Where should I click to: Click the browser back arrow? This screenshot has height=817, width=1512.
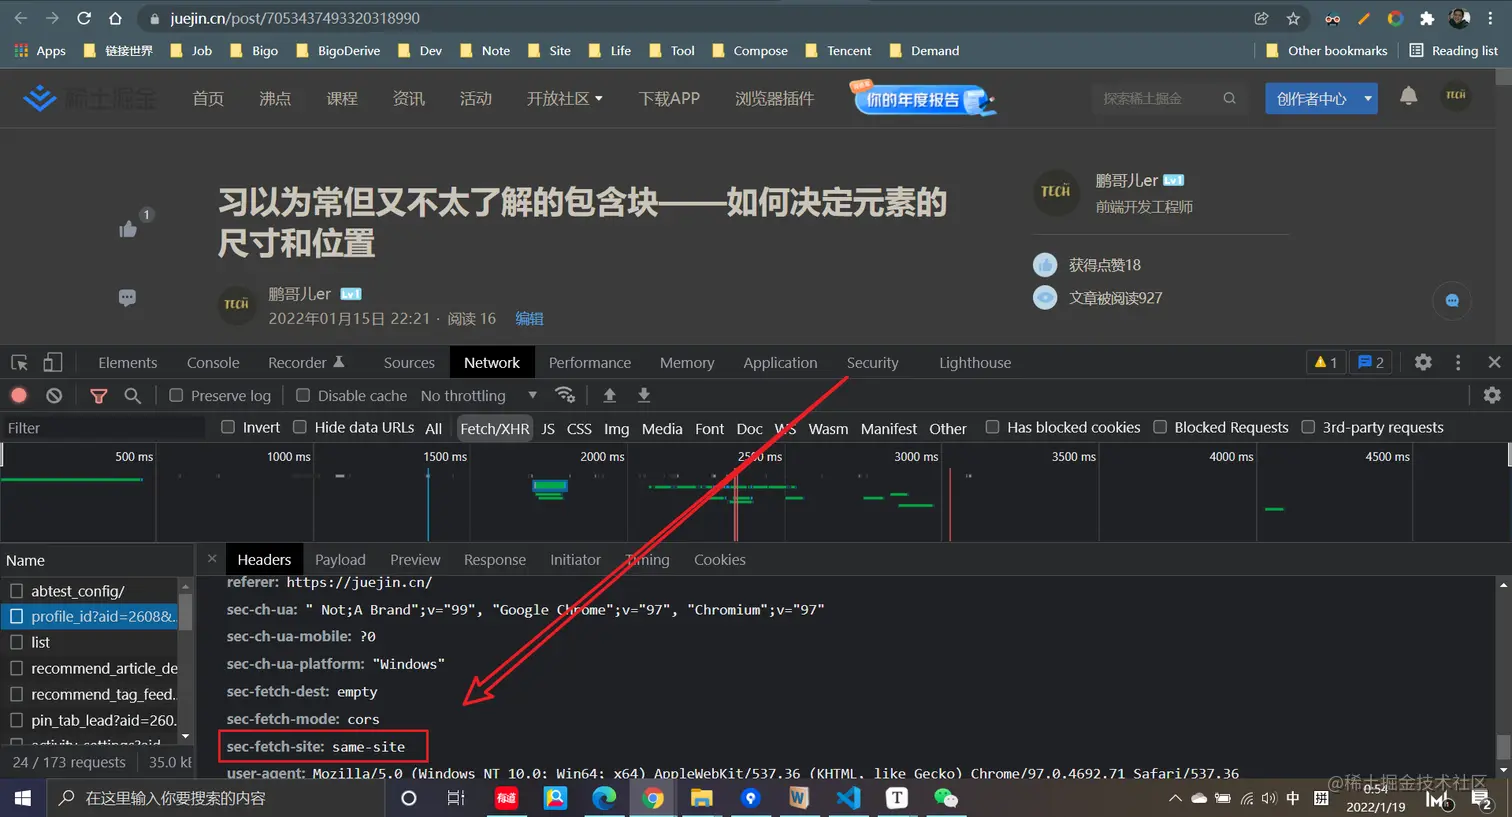(21, 18)
